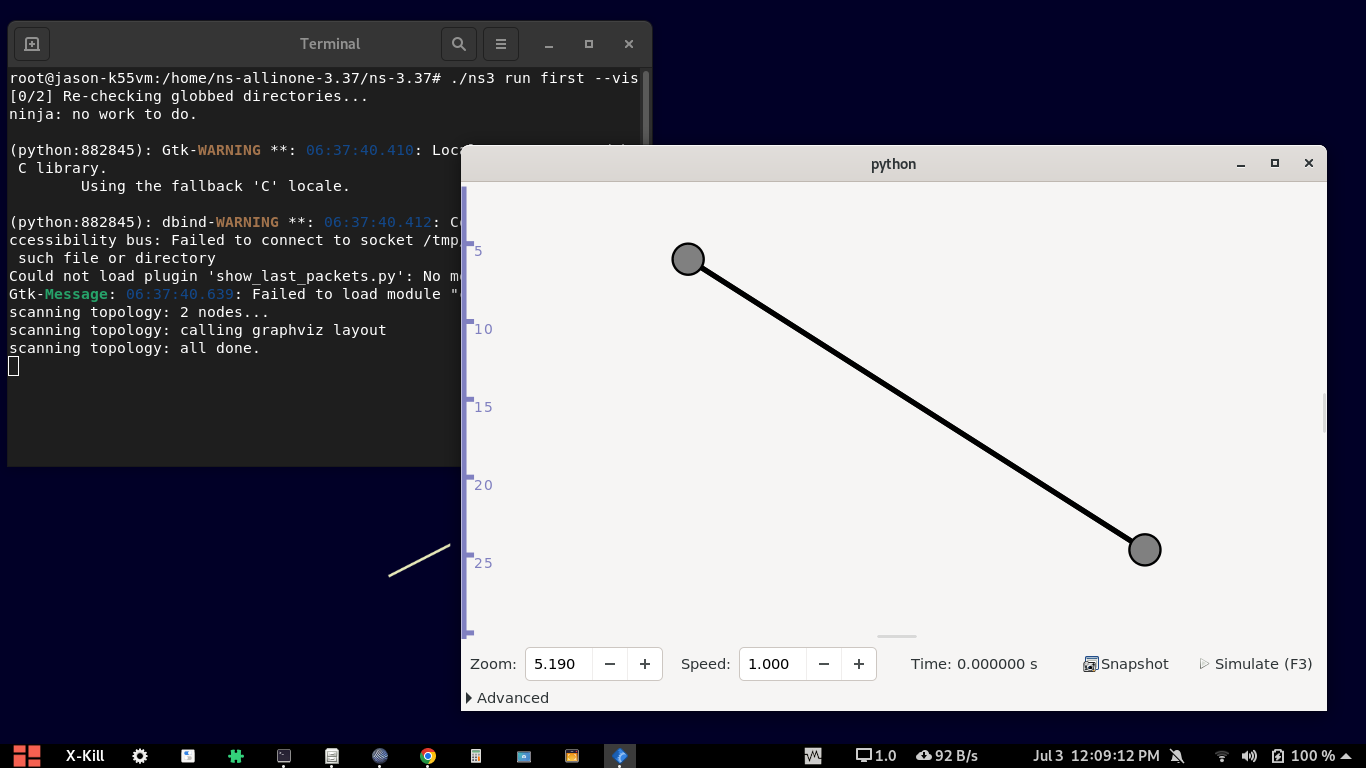Click the ruler label 15
The height and width of the screenshot is (768, 1366).
click(x=483, y=407)
